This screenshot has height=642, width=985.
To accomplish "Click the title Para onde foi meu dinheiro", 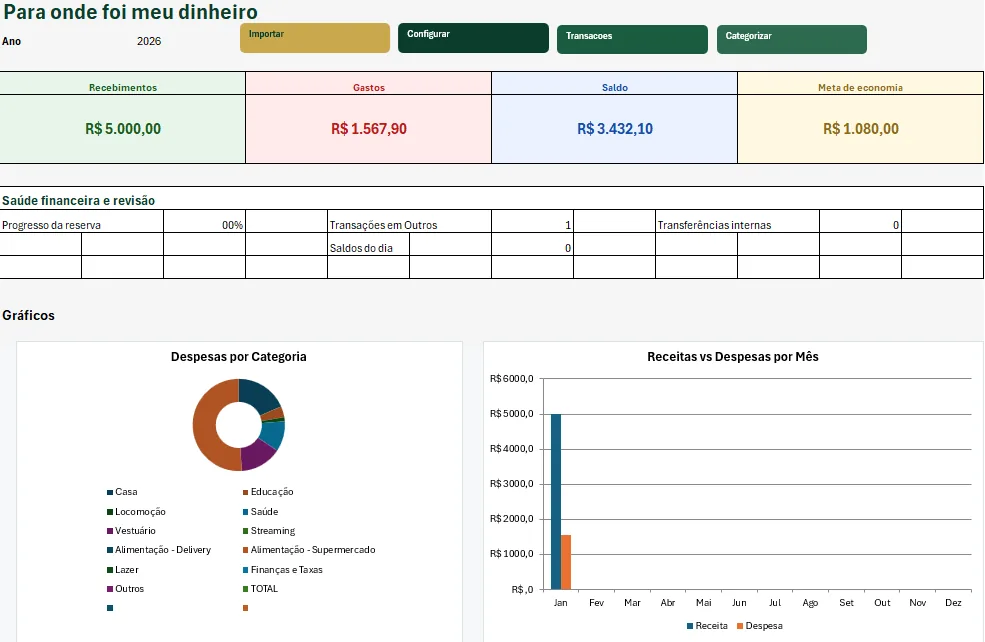I will pos(131,12).
